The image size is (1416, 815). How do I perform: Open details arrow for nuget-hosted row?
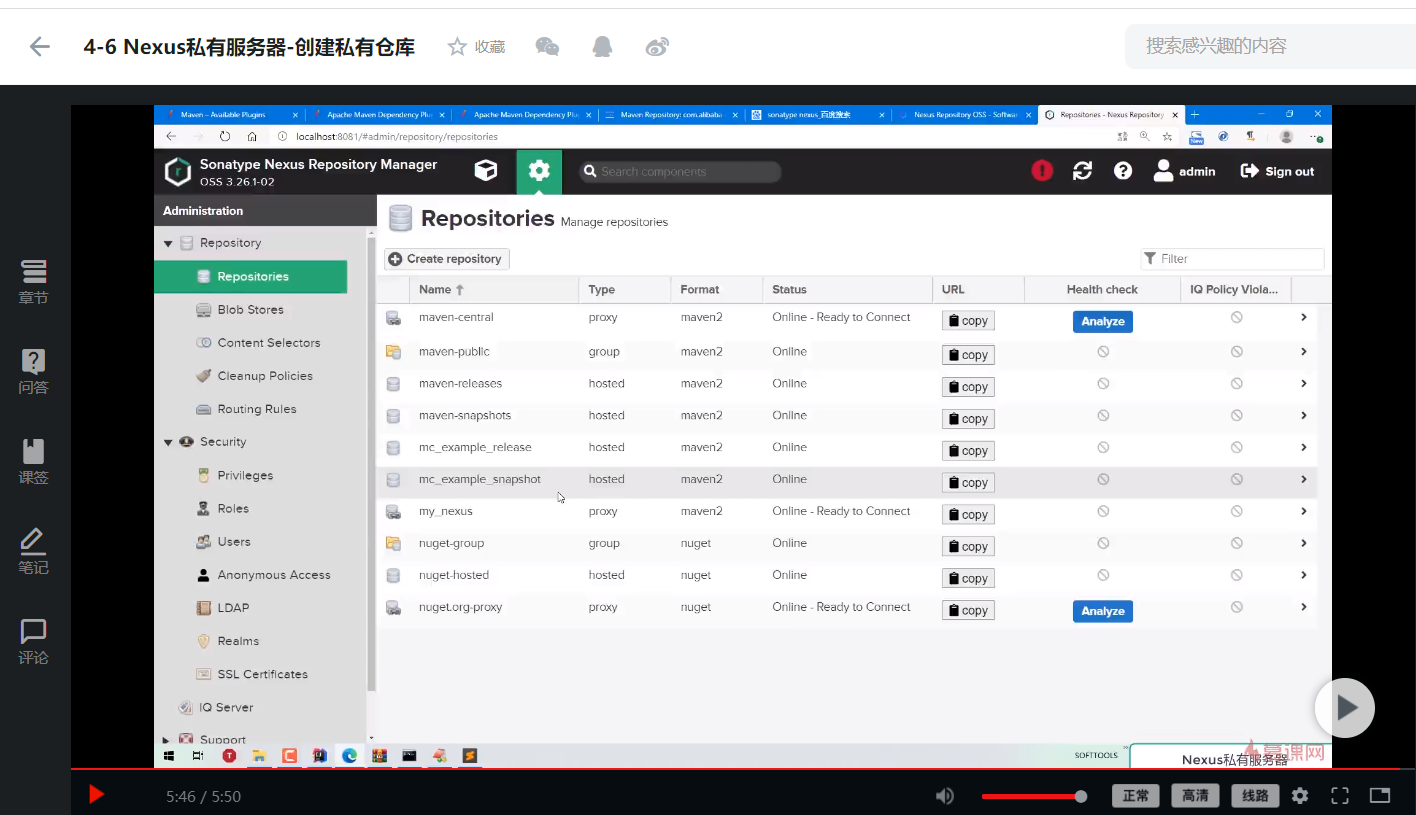1304,575
